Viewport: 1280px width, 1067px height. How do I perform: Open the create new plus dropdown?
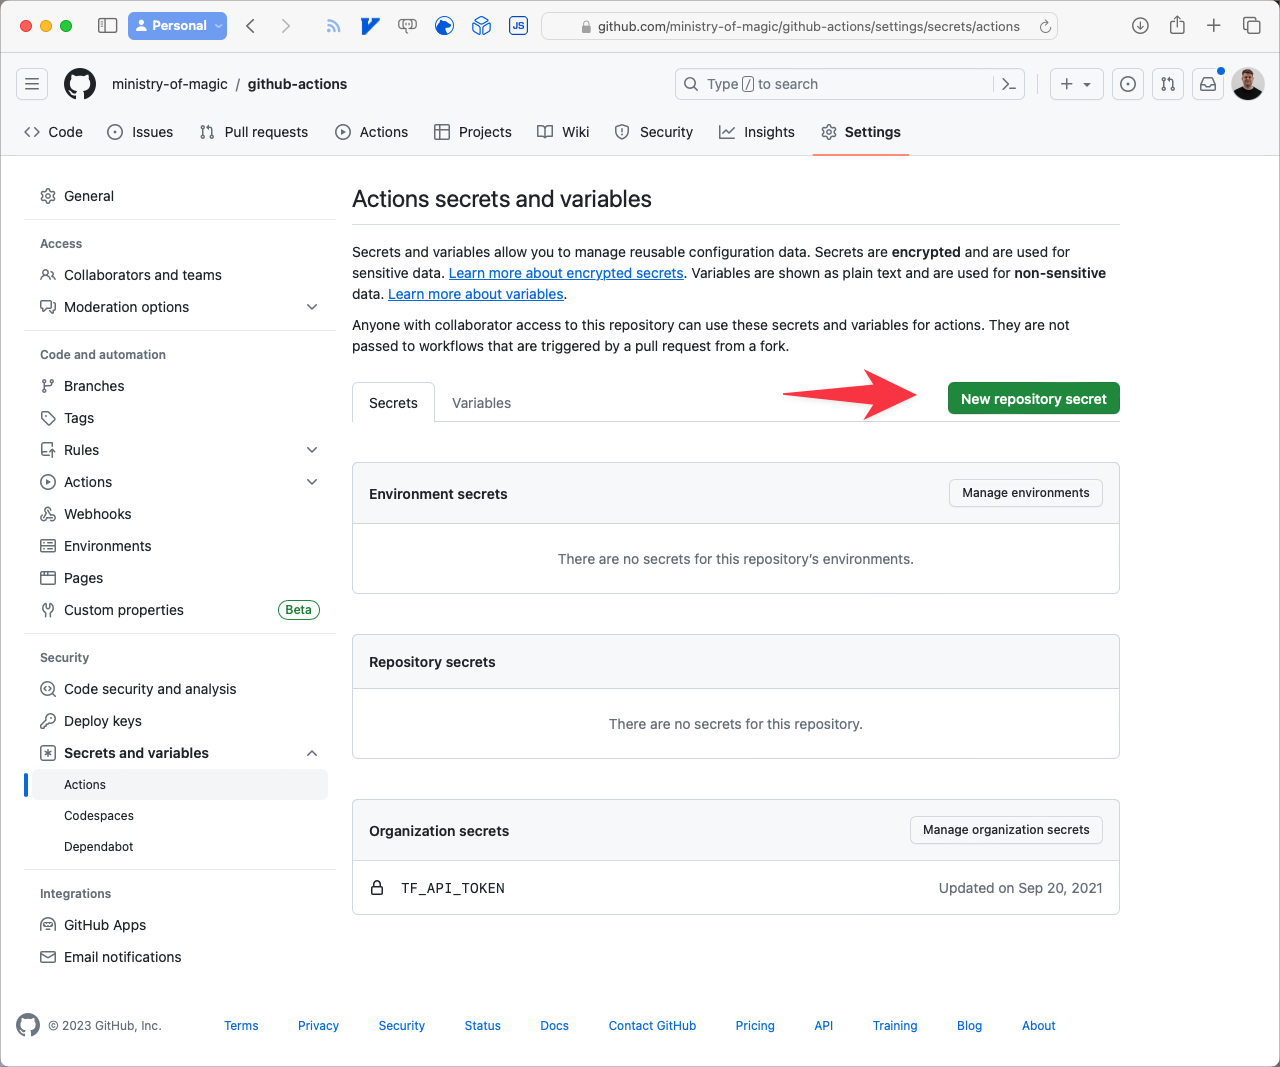click(x=1076, y=84)
